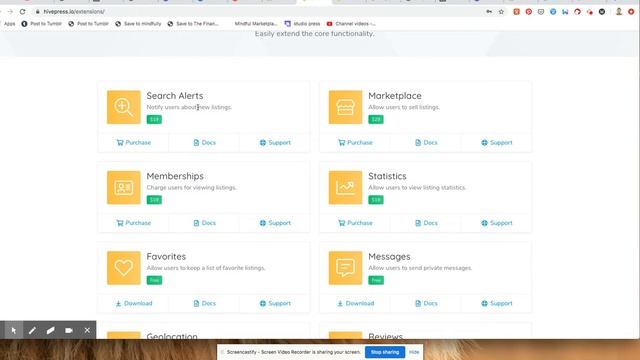The image size is (640, 360).
Task: Click the Favorites heart icon
Action: 124,268
